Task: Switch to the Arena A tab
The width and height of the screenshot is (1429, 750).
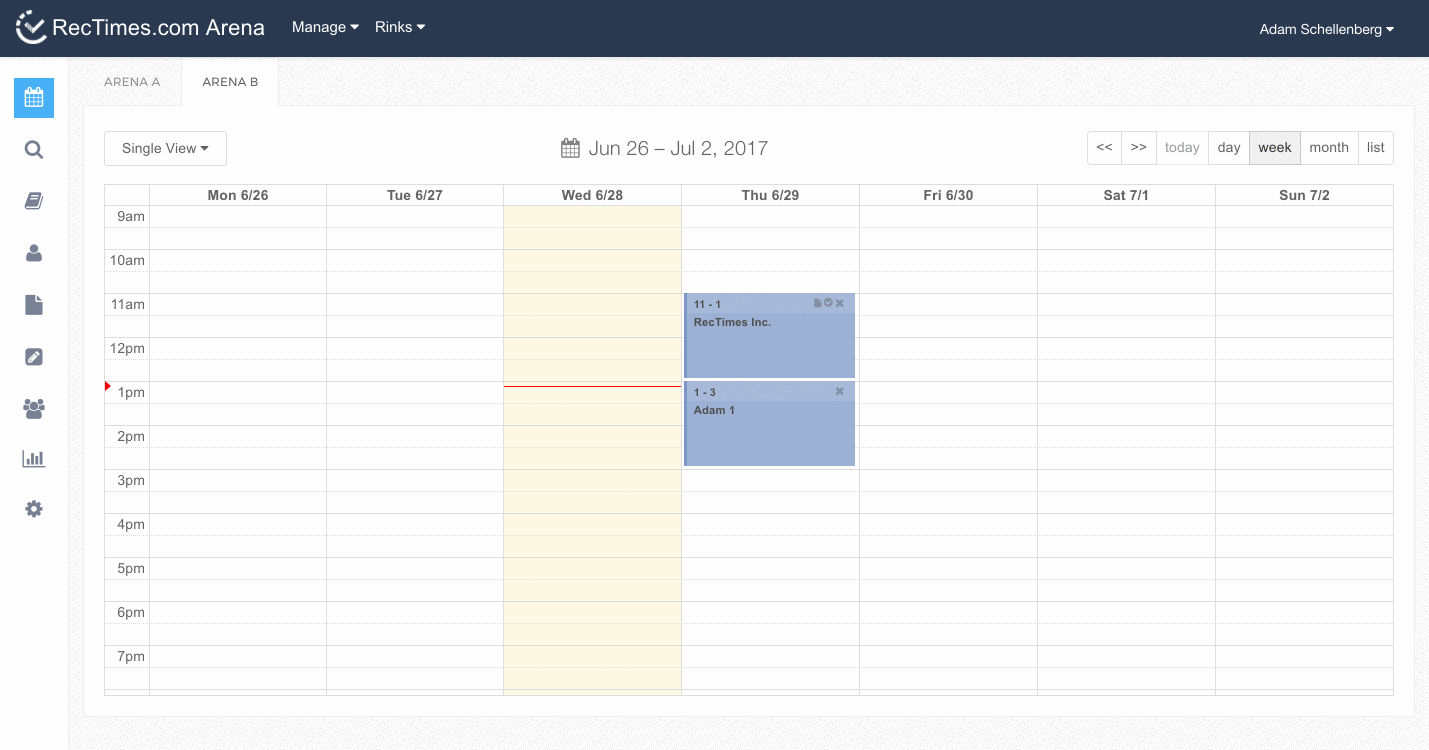Action: [132, 82]
